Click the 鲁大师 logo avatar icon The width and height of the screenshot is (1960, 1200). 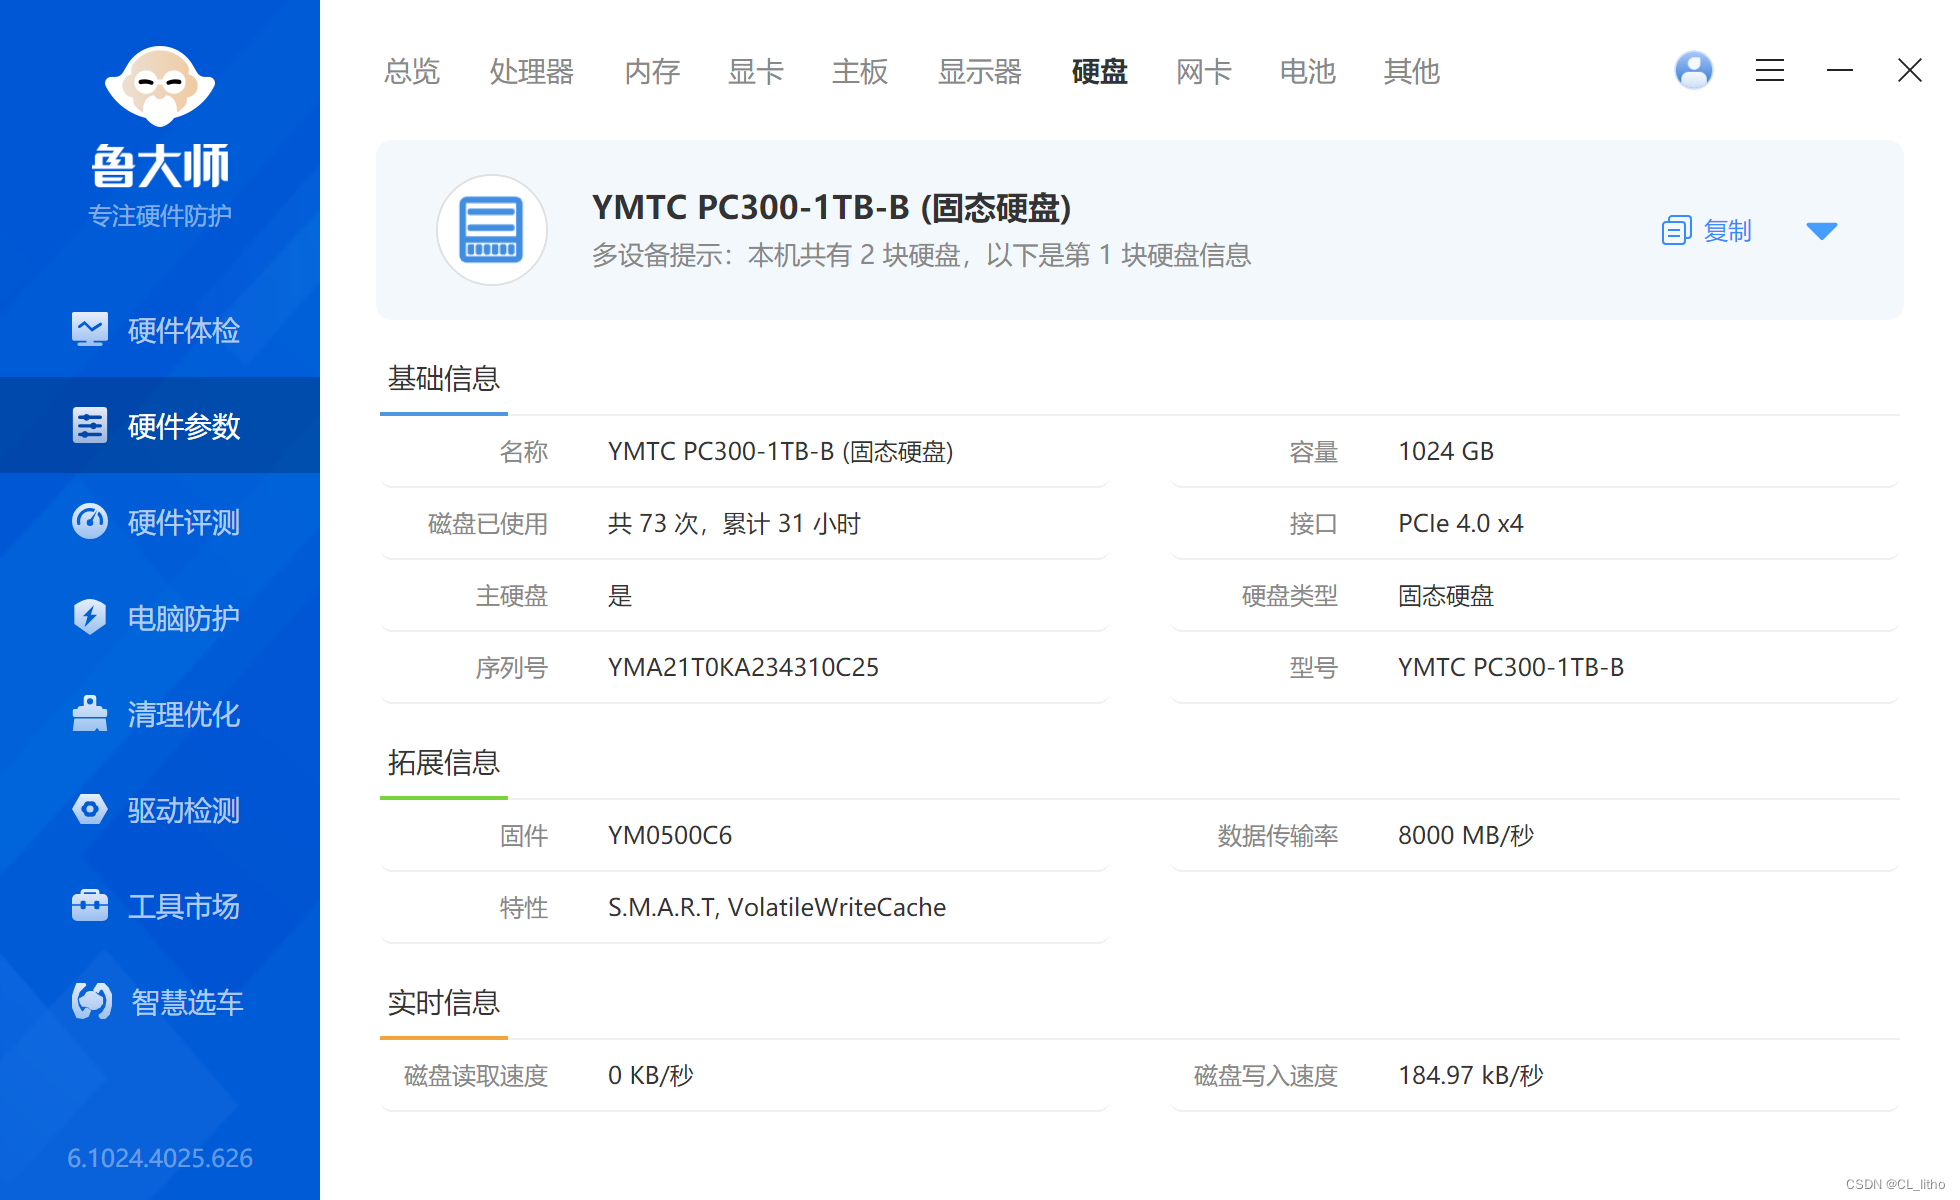click(x=160, y=86)
